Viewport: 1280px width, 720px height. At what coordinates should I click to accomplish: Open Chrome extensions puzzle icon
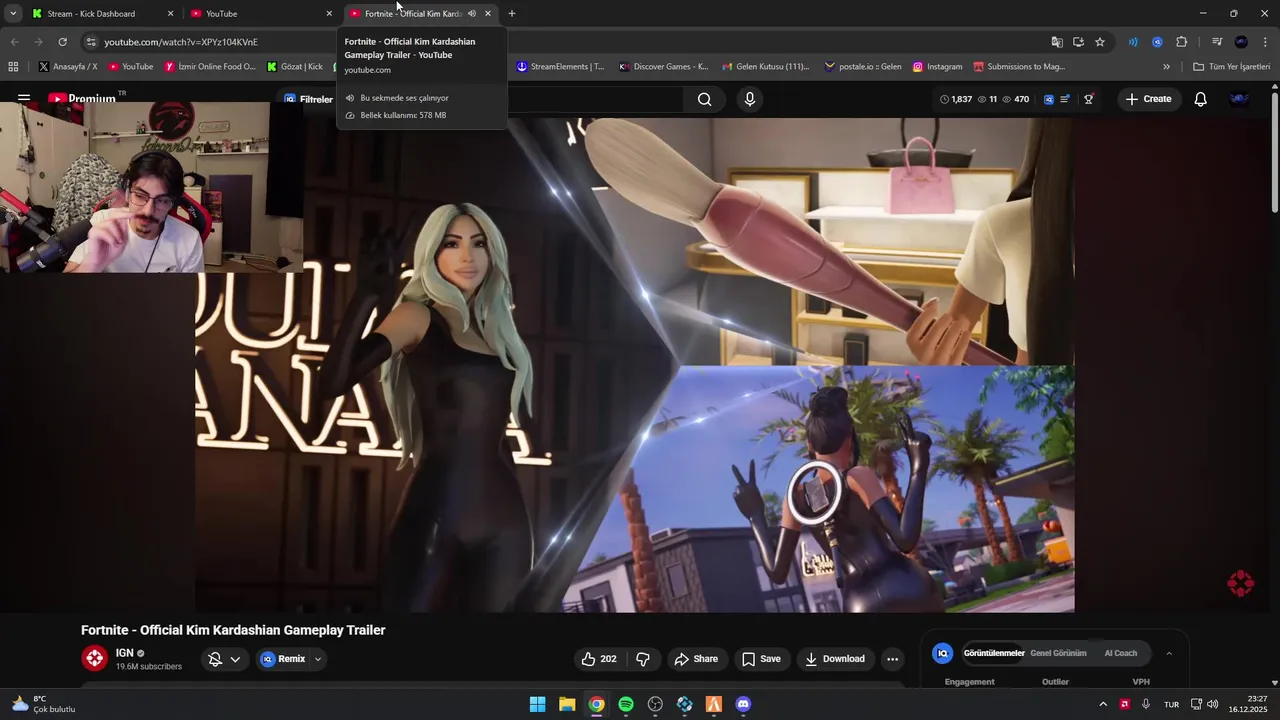tap(1181, 42)
